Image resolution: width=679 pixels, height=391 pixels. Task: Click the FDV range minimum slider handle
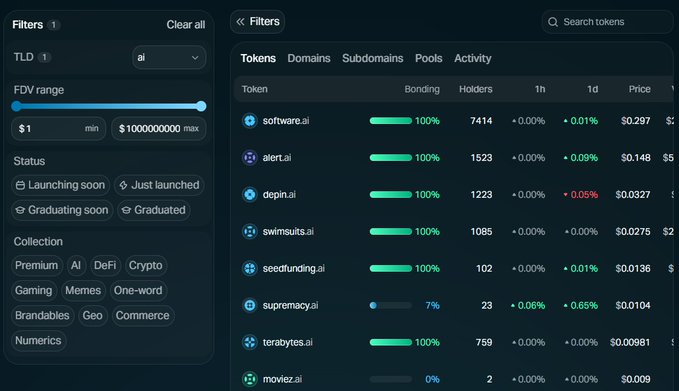[x=16, y=106]
